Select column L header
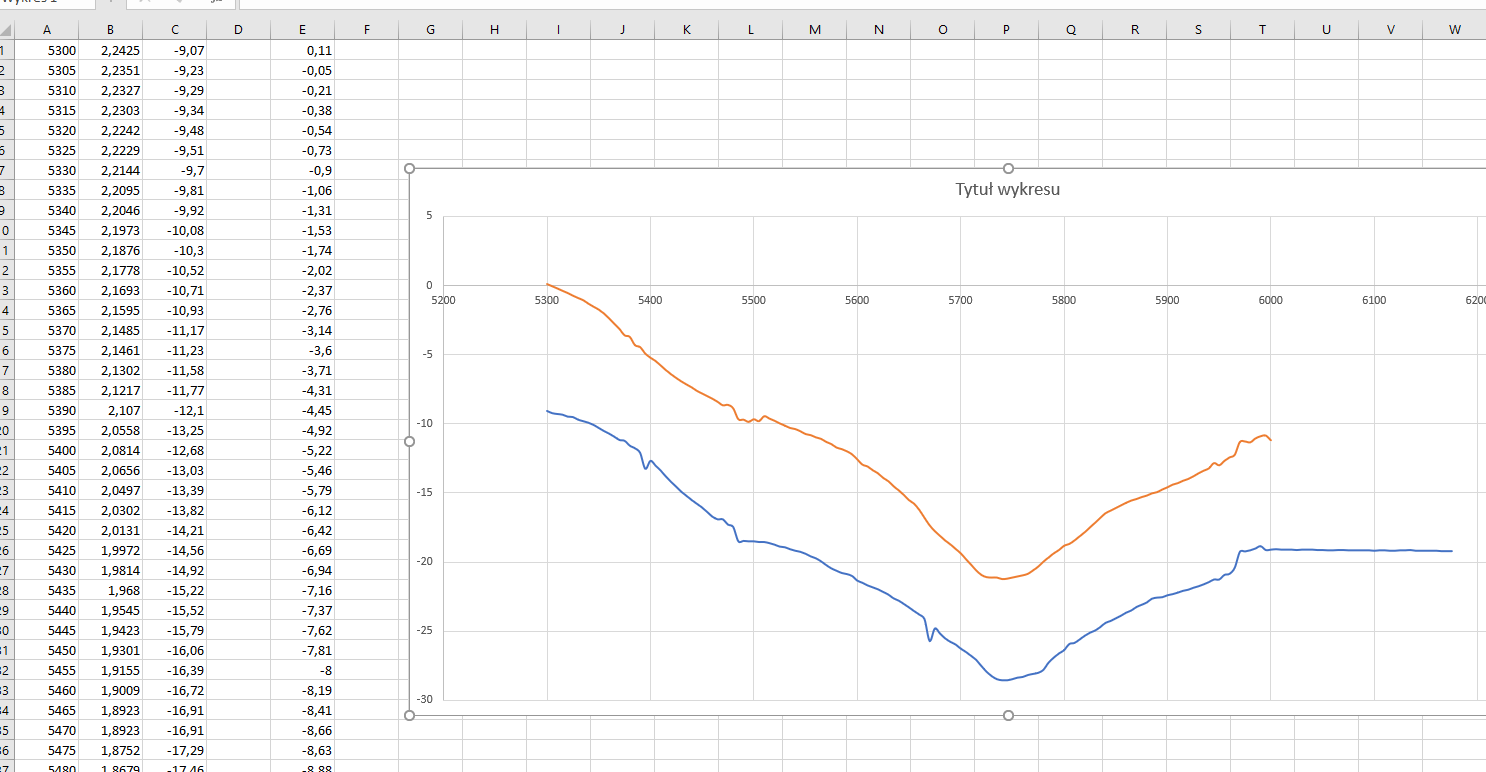The image size is (1486, 772). 750,30
